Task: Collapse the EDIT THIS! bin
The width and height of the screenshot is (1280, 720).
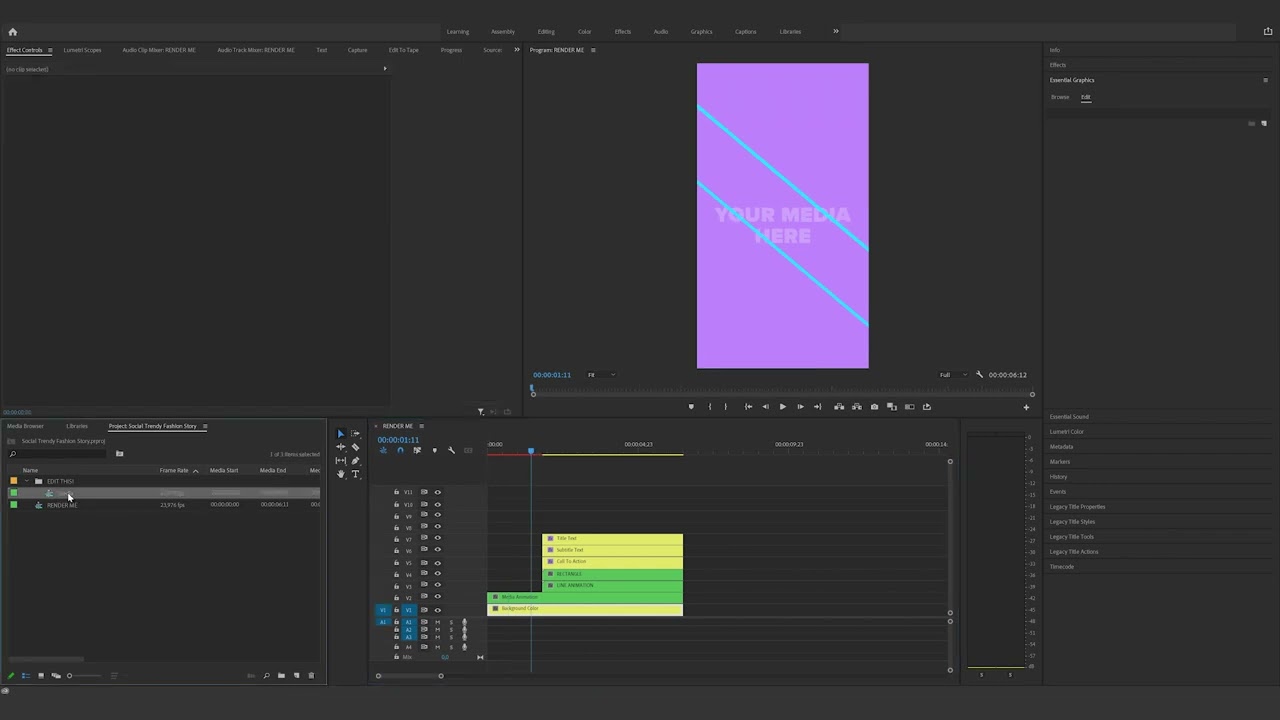Action: click(26, 481)
